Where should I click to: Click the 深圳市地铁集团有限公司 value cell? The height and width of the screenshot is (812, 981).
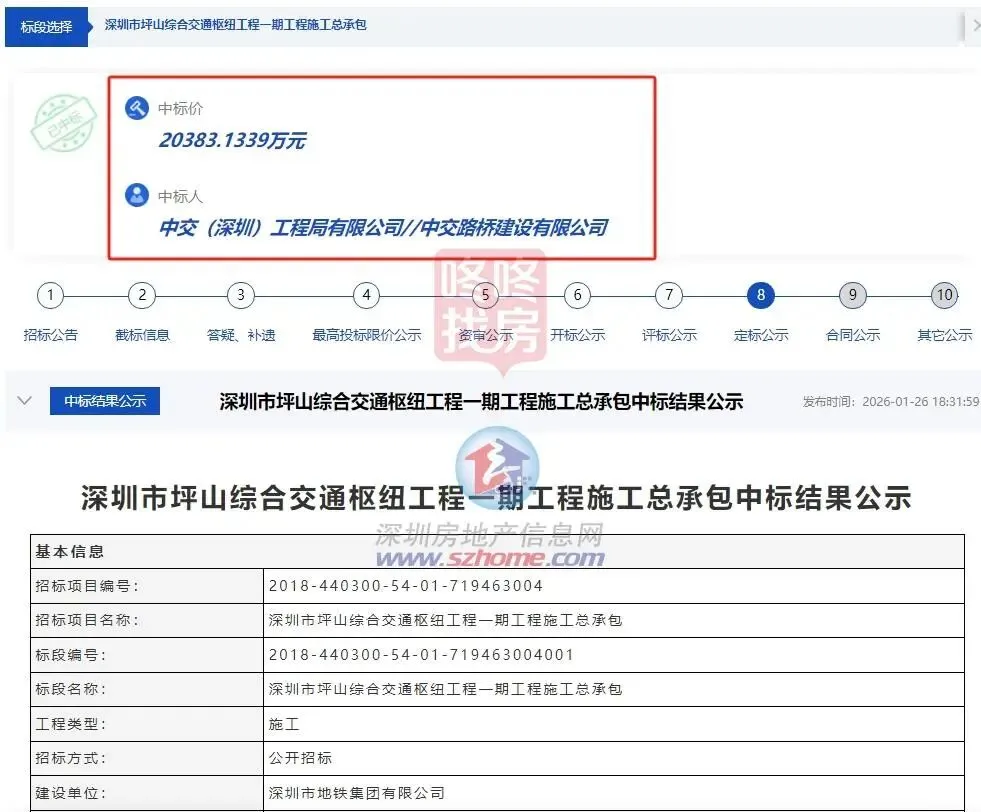[x=614, y=793]
